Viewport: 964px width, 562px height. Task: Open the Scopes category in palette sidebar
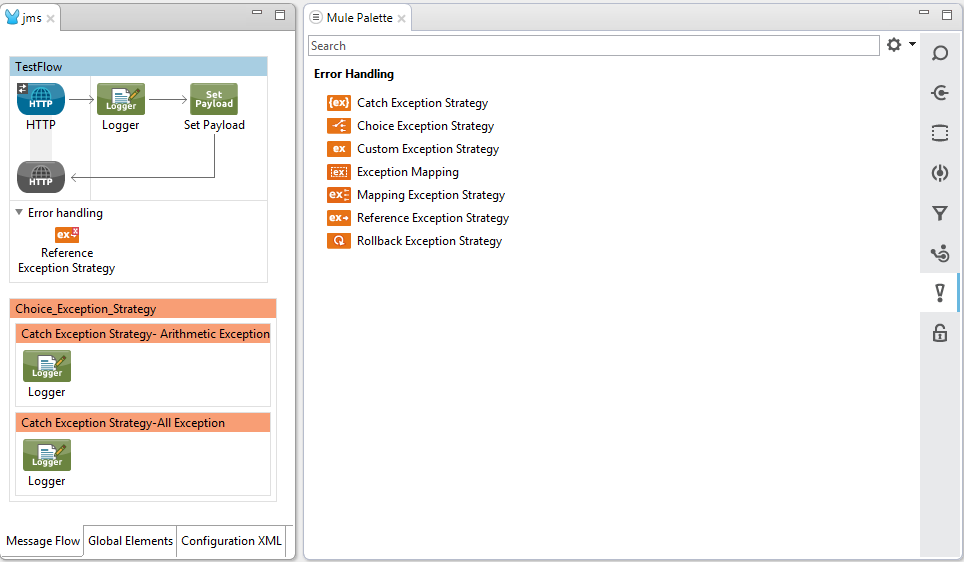click(939, 133)
